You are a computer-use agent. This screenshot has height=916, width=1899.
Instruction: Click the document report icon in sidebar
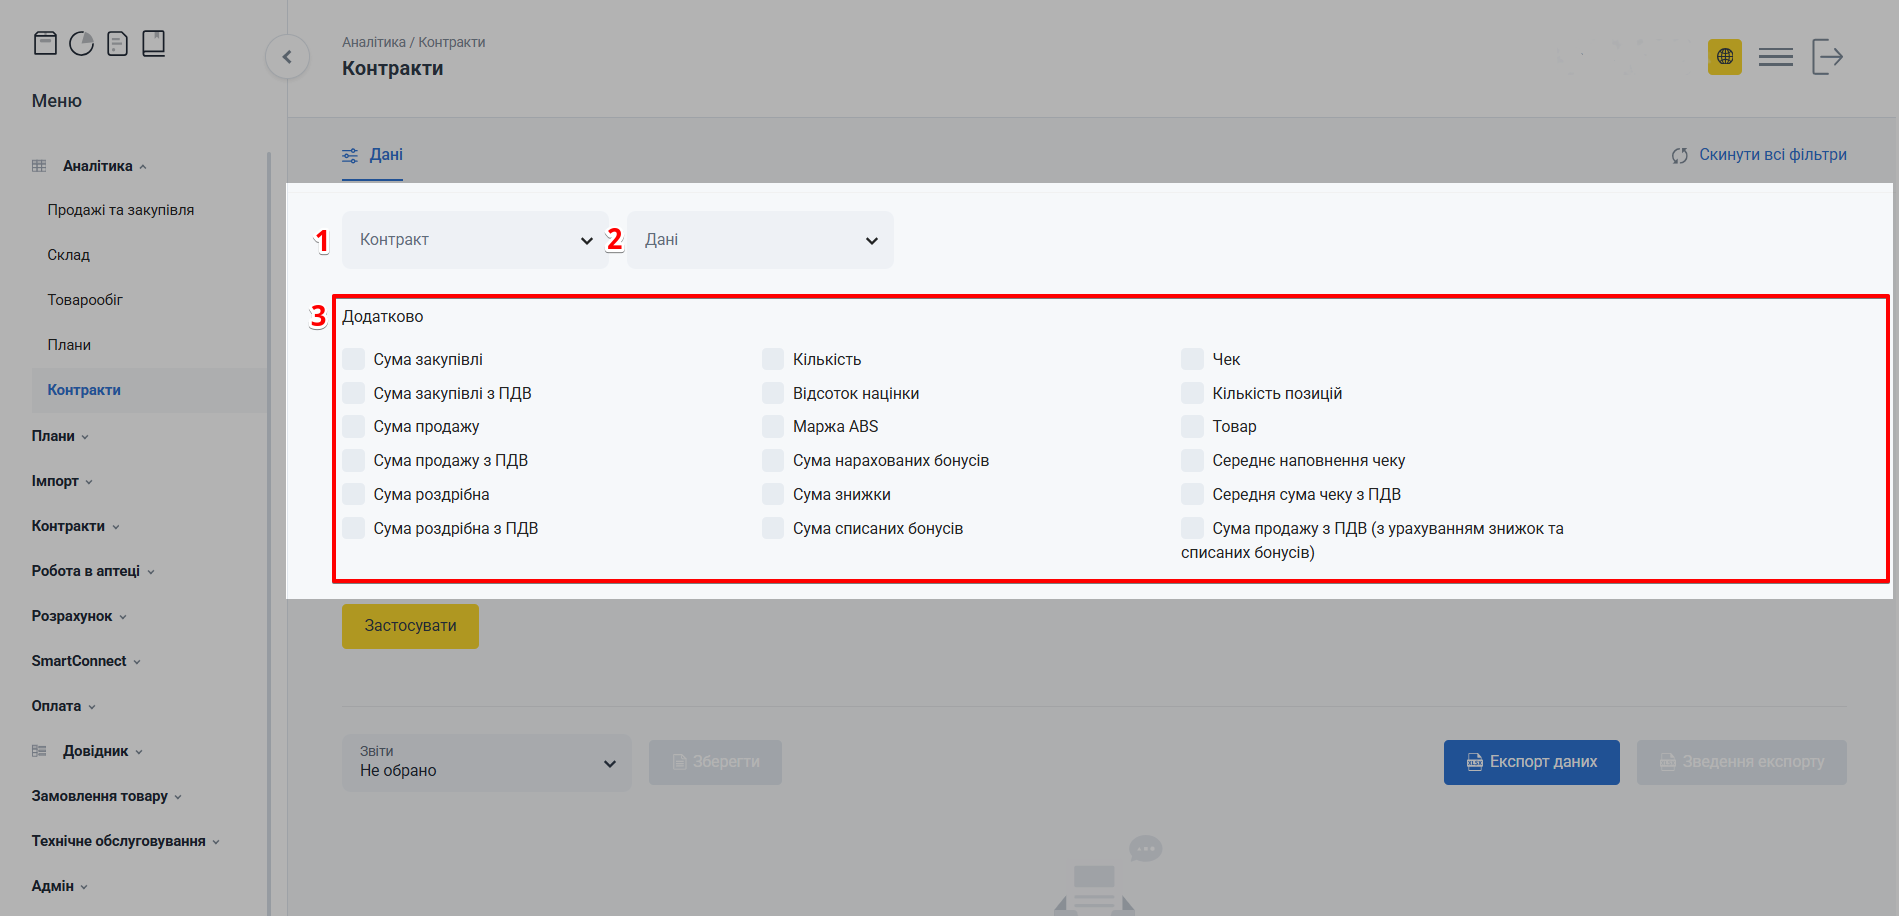(117, 43)
